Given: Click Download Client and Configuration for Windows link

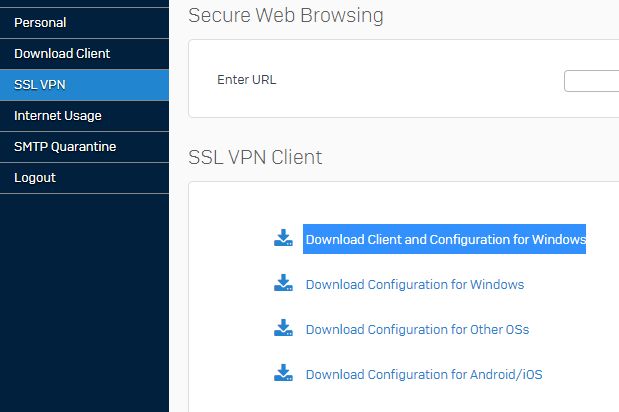Looking at the screenshot, I should pos(446,239).
